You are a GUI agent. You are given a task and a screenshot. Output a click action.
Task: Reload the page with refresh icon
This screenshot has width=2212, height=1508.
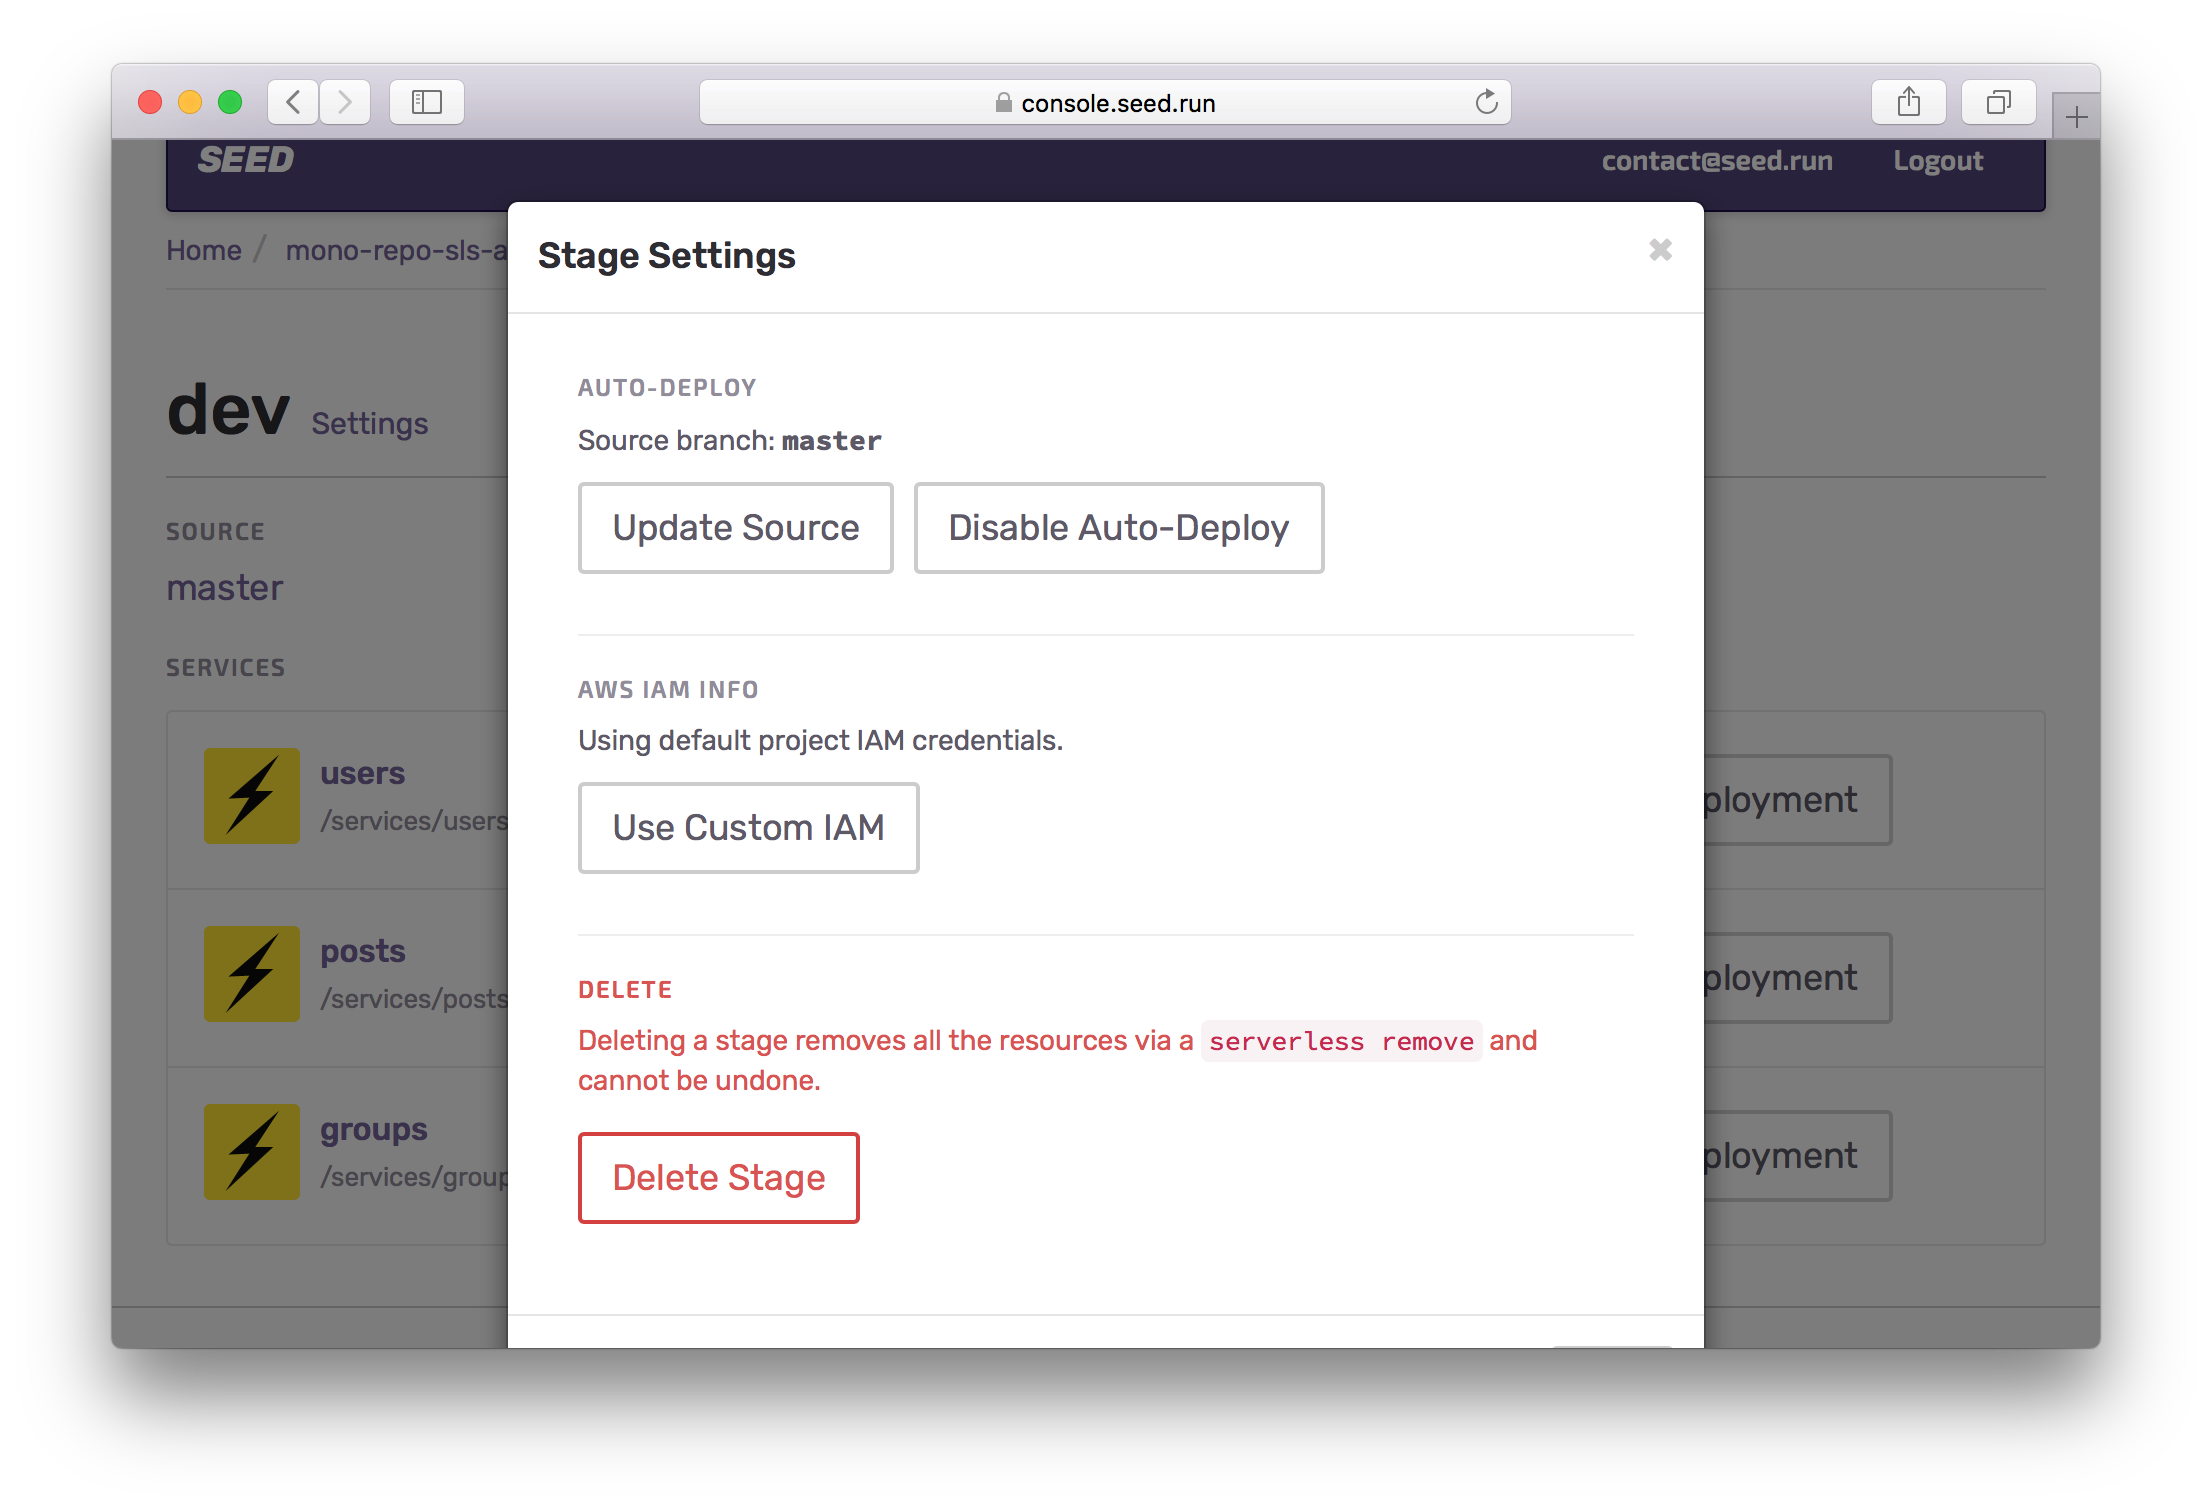pyautogui.click(x=1486, y=102)
